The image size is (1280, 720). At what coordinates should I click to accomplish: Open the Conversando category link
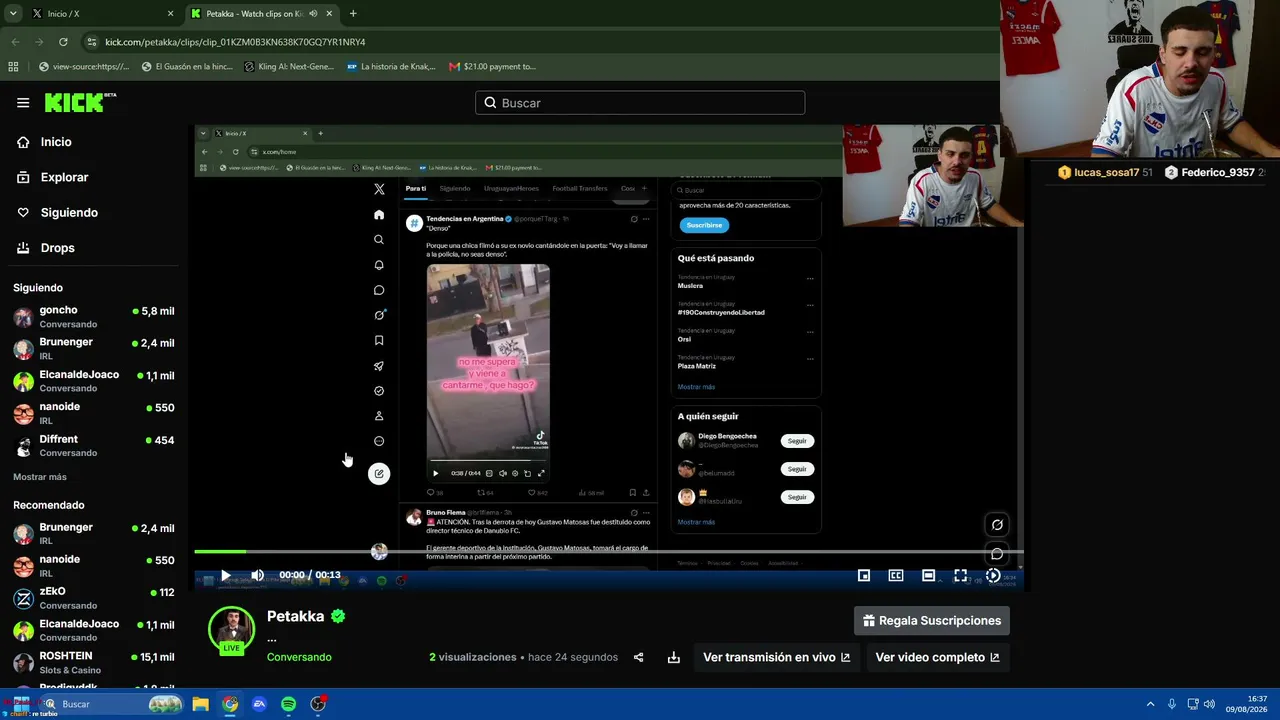point(299,657)
